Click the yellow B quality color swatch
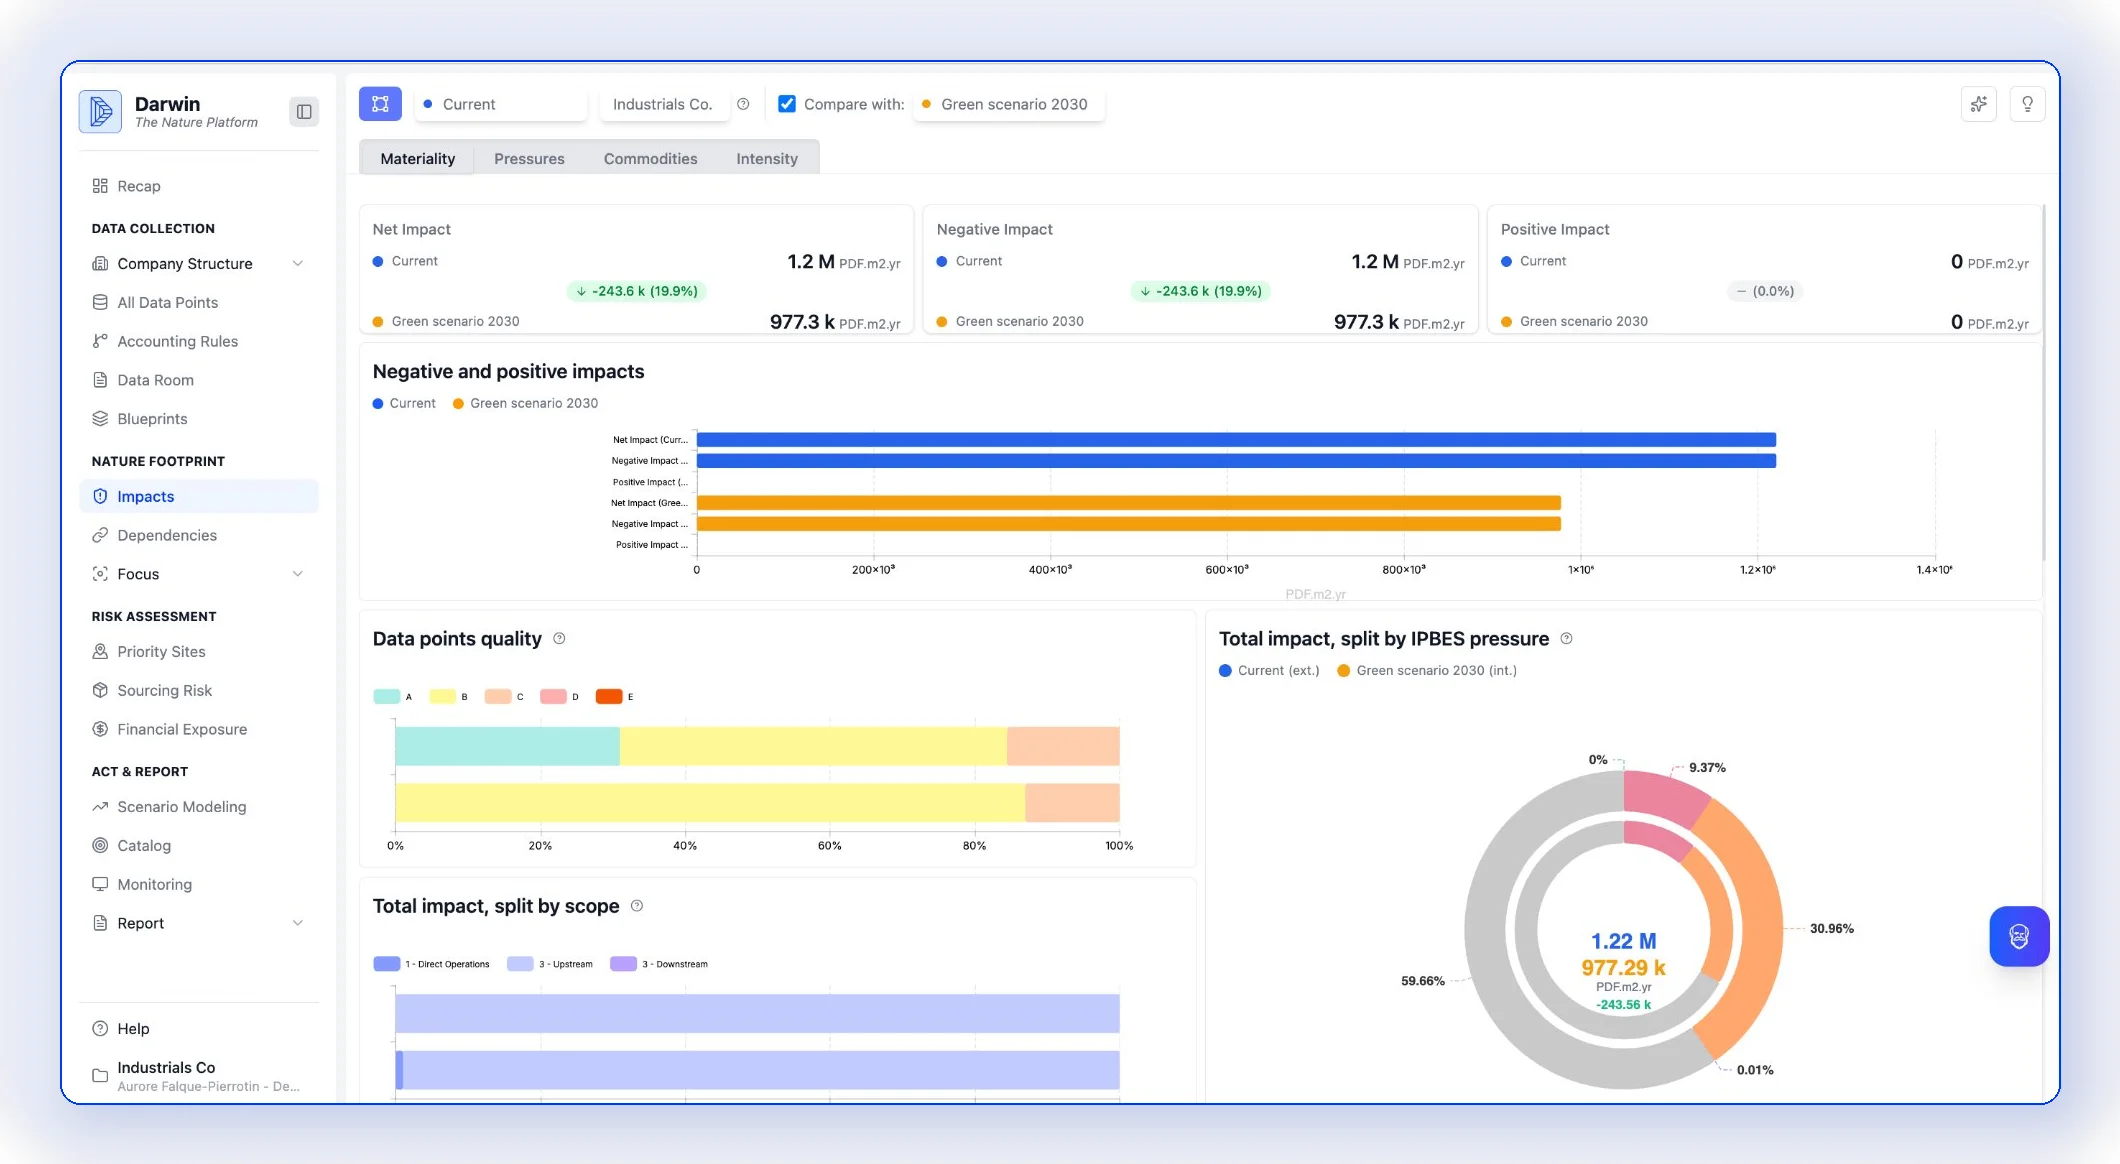Image resolution: width=2120 pixels, height=1164 pixels. point(443,696)
